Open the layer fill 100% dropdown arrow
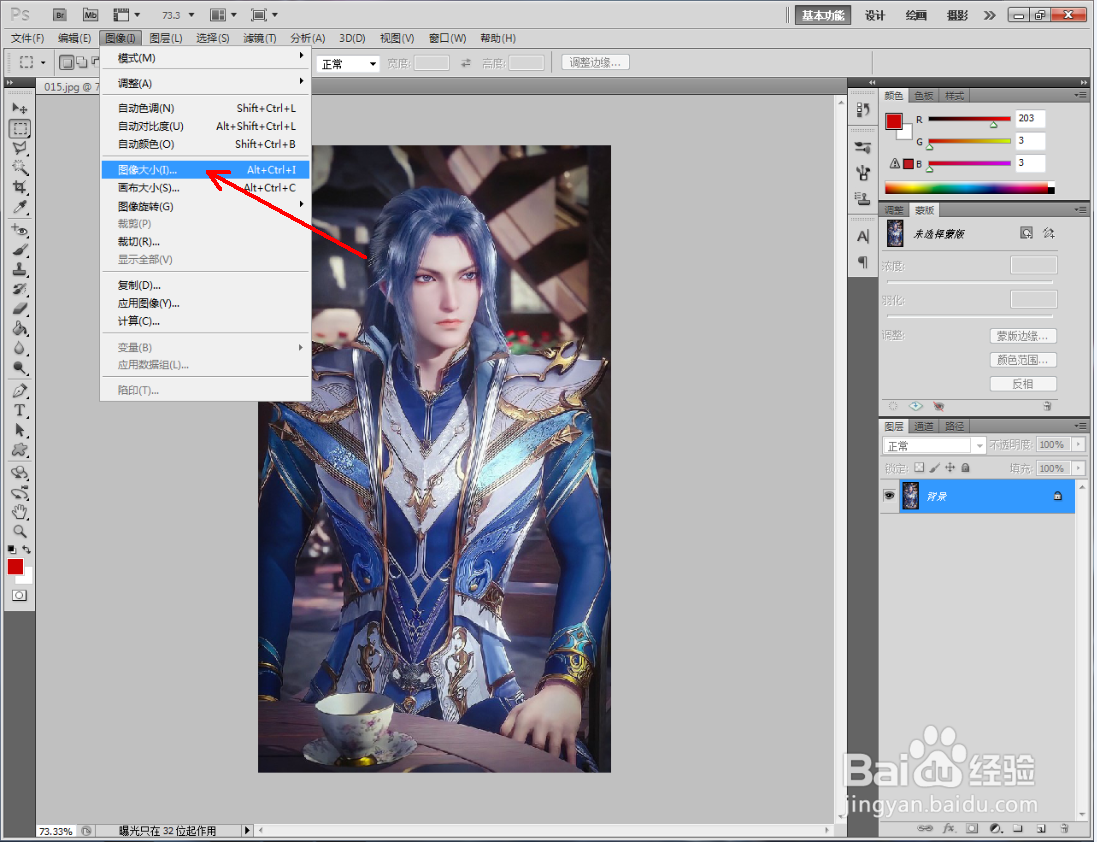 coord(1078,468)
